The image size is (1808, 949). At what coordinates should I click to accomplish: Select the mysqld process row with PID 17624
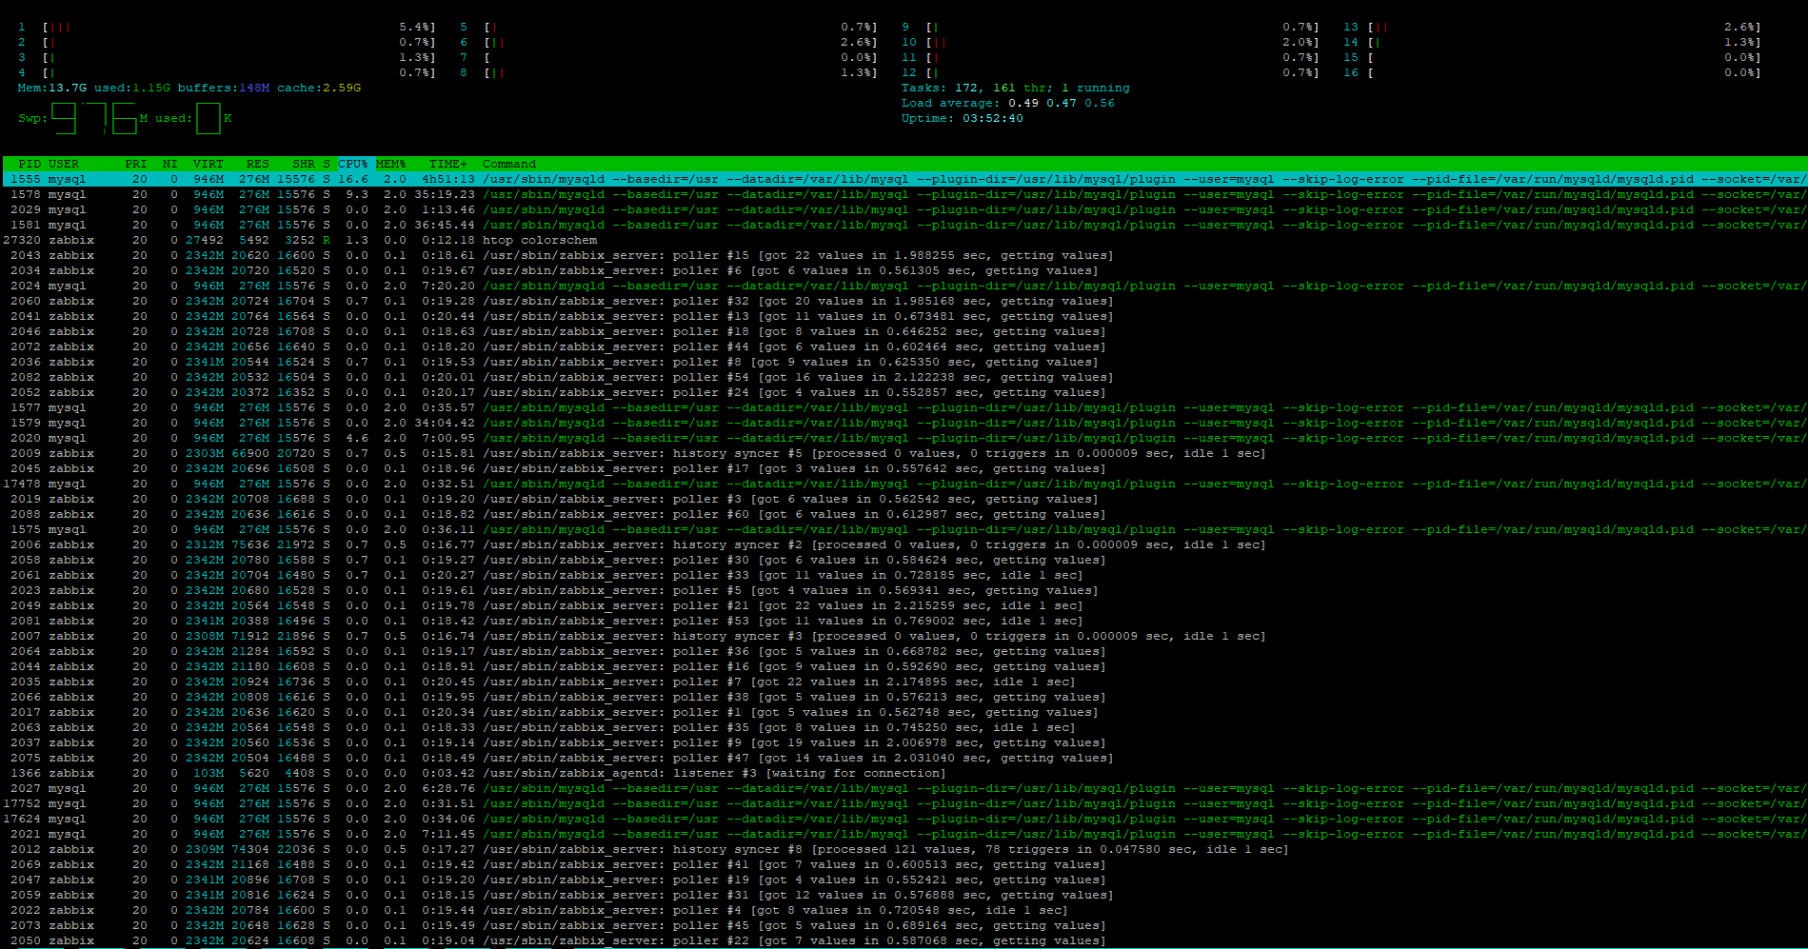pyautogui.click(x=904, y=819)
